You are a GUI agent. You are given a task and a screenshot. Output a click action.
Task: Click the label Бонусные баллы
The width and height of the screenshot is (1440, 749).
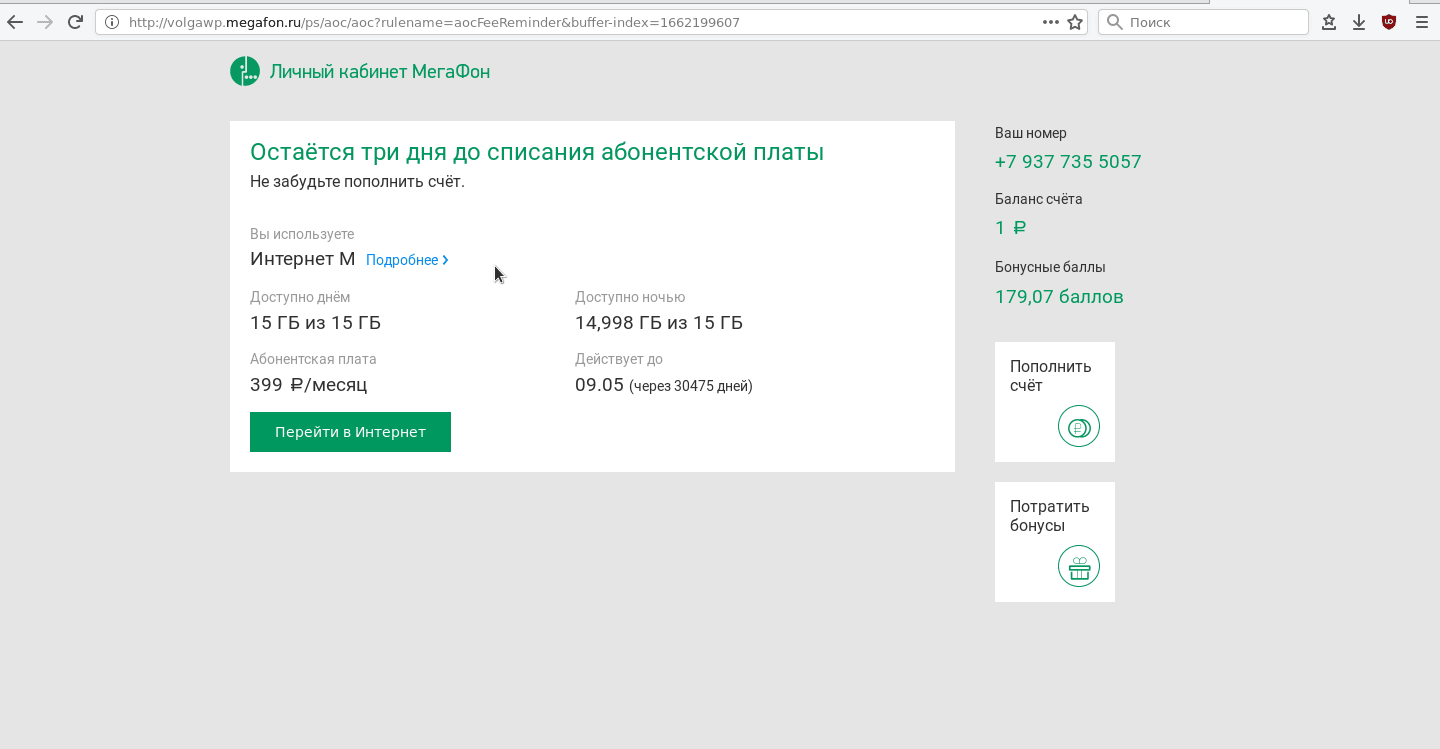(x=1050, y=267)
